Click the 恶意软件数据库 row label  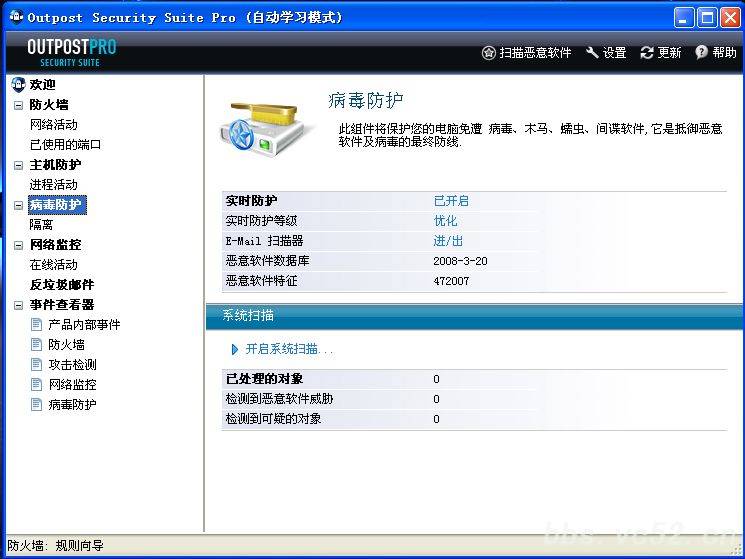tap(267, 261)
